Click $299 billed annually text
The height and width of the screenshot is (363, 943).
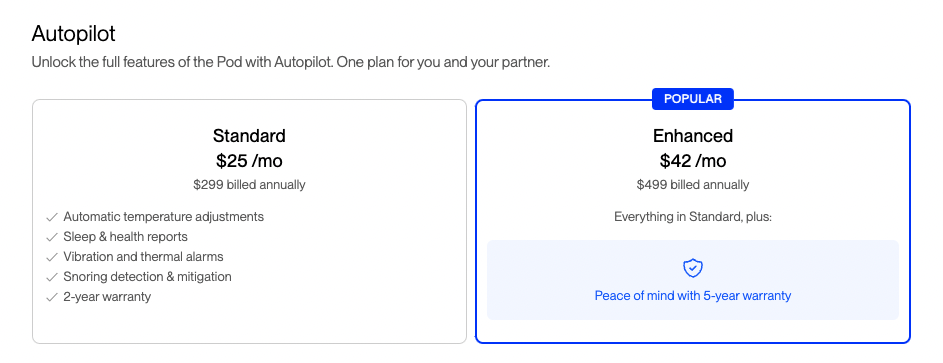[249, 185]
